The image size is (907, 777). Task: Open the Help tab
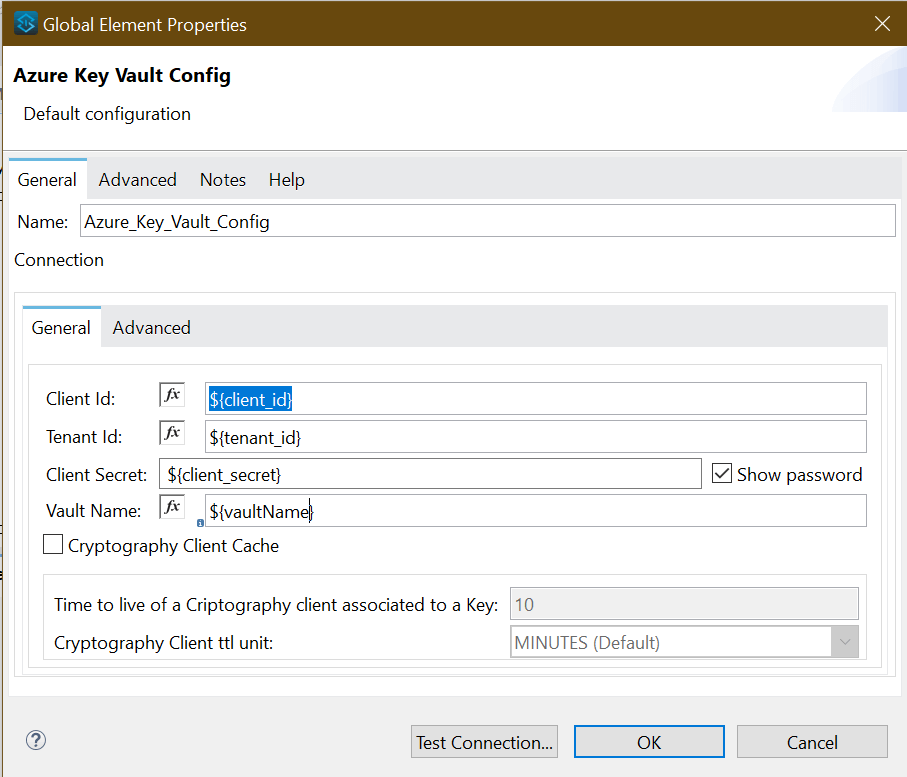point(286,180)
